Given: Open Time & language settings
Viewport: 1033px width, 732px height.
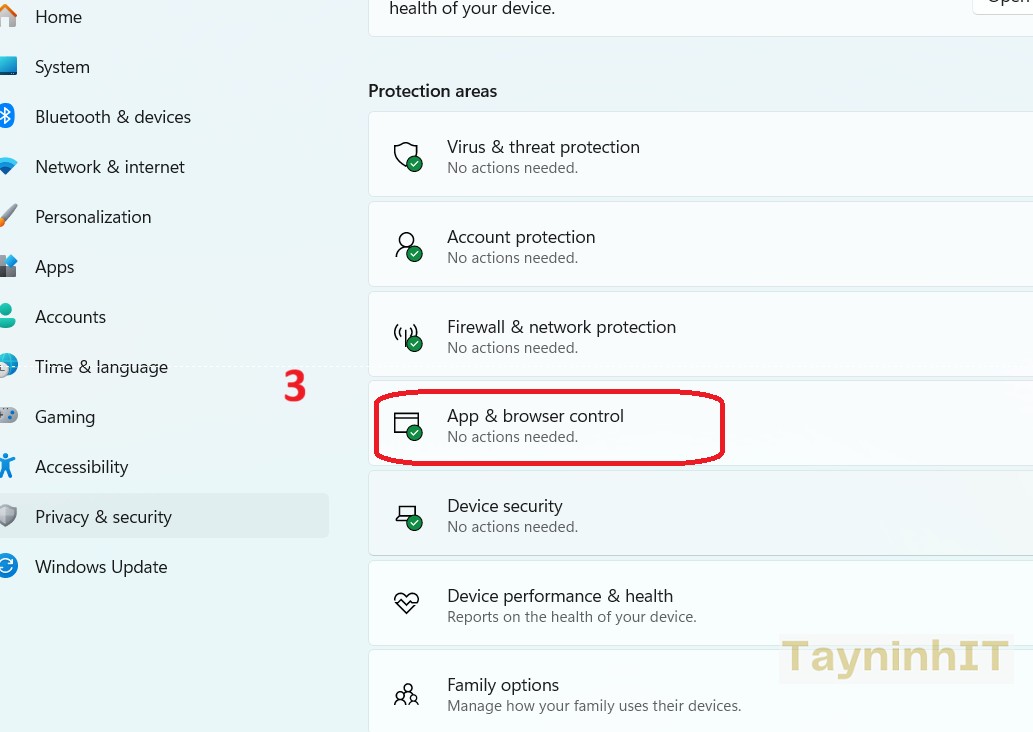Looking at the screenshot, I should click(x=101, y=367).
